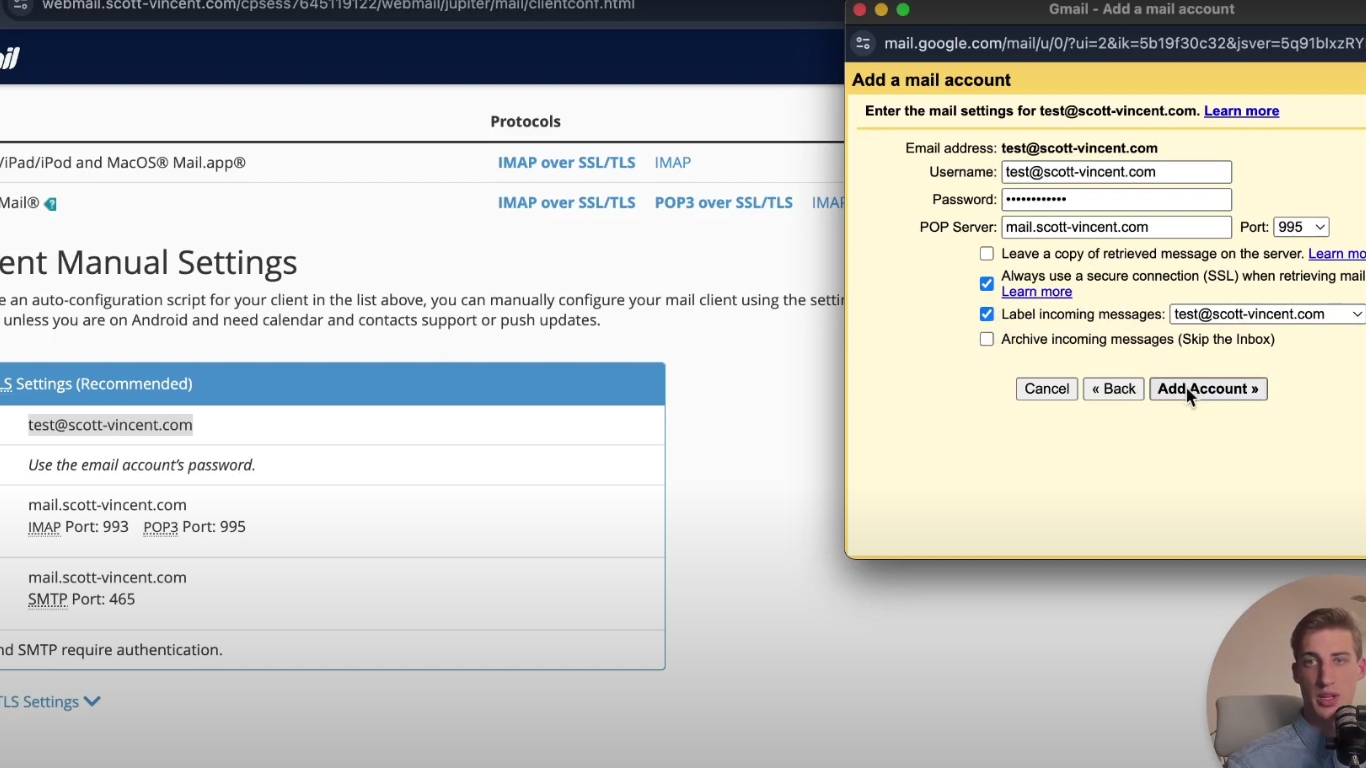Viewport: 1366px width, 768px height.
Task: Click the webmail URL in the address bar
Action: (338, 5)
